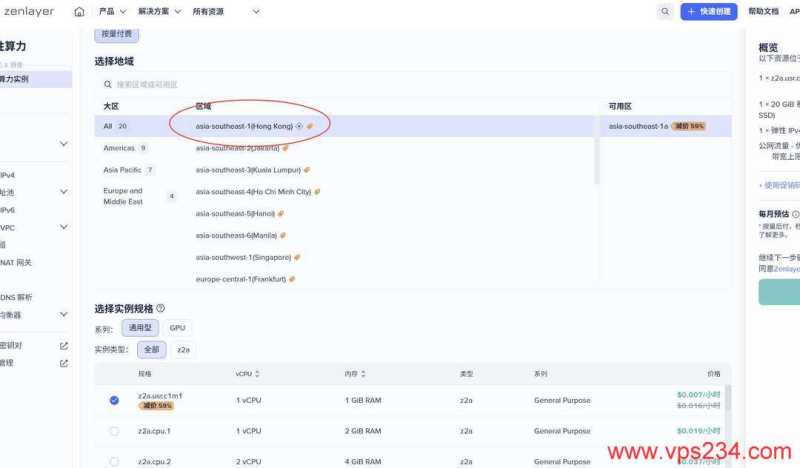The image size is (800, 468).
Task: Expand the VPC sidebar section
Action: pyautogui.click(x=64, y=227)
